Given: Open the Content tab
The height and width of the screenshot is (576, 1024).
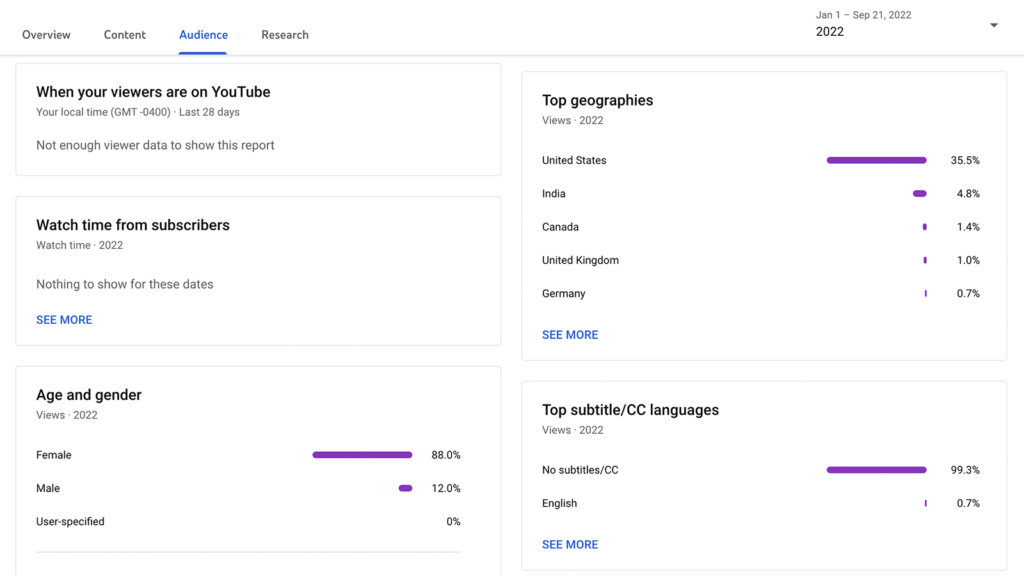Looking at the screenshot, I should 124,34.
